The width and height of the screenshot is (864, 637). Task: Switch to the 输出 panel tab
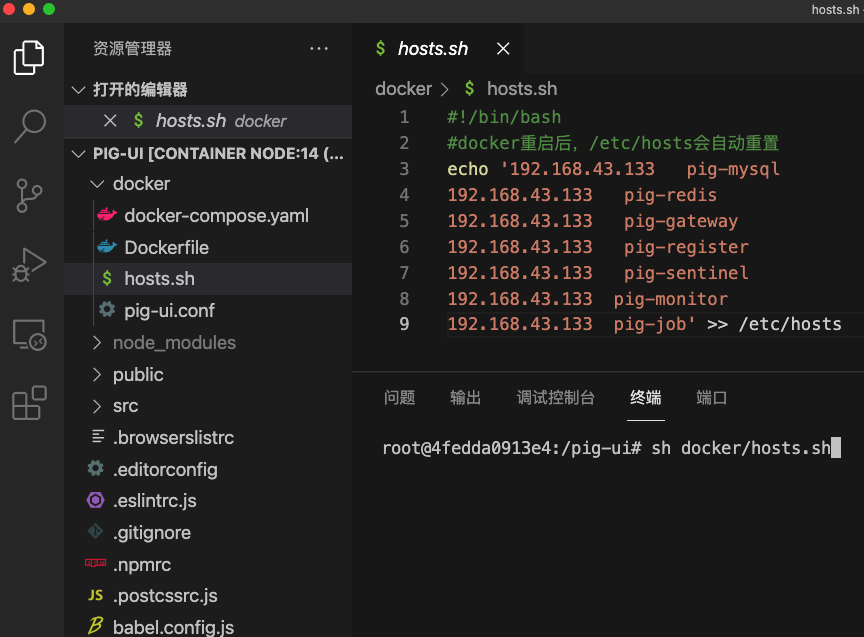click(466, 397)
